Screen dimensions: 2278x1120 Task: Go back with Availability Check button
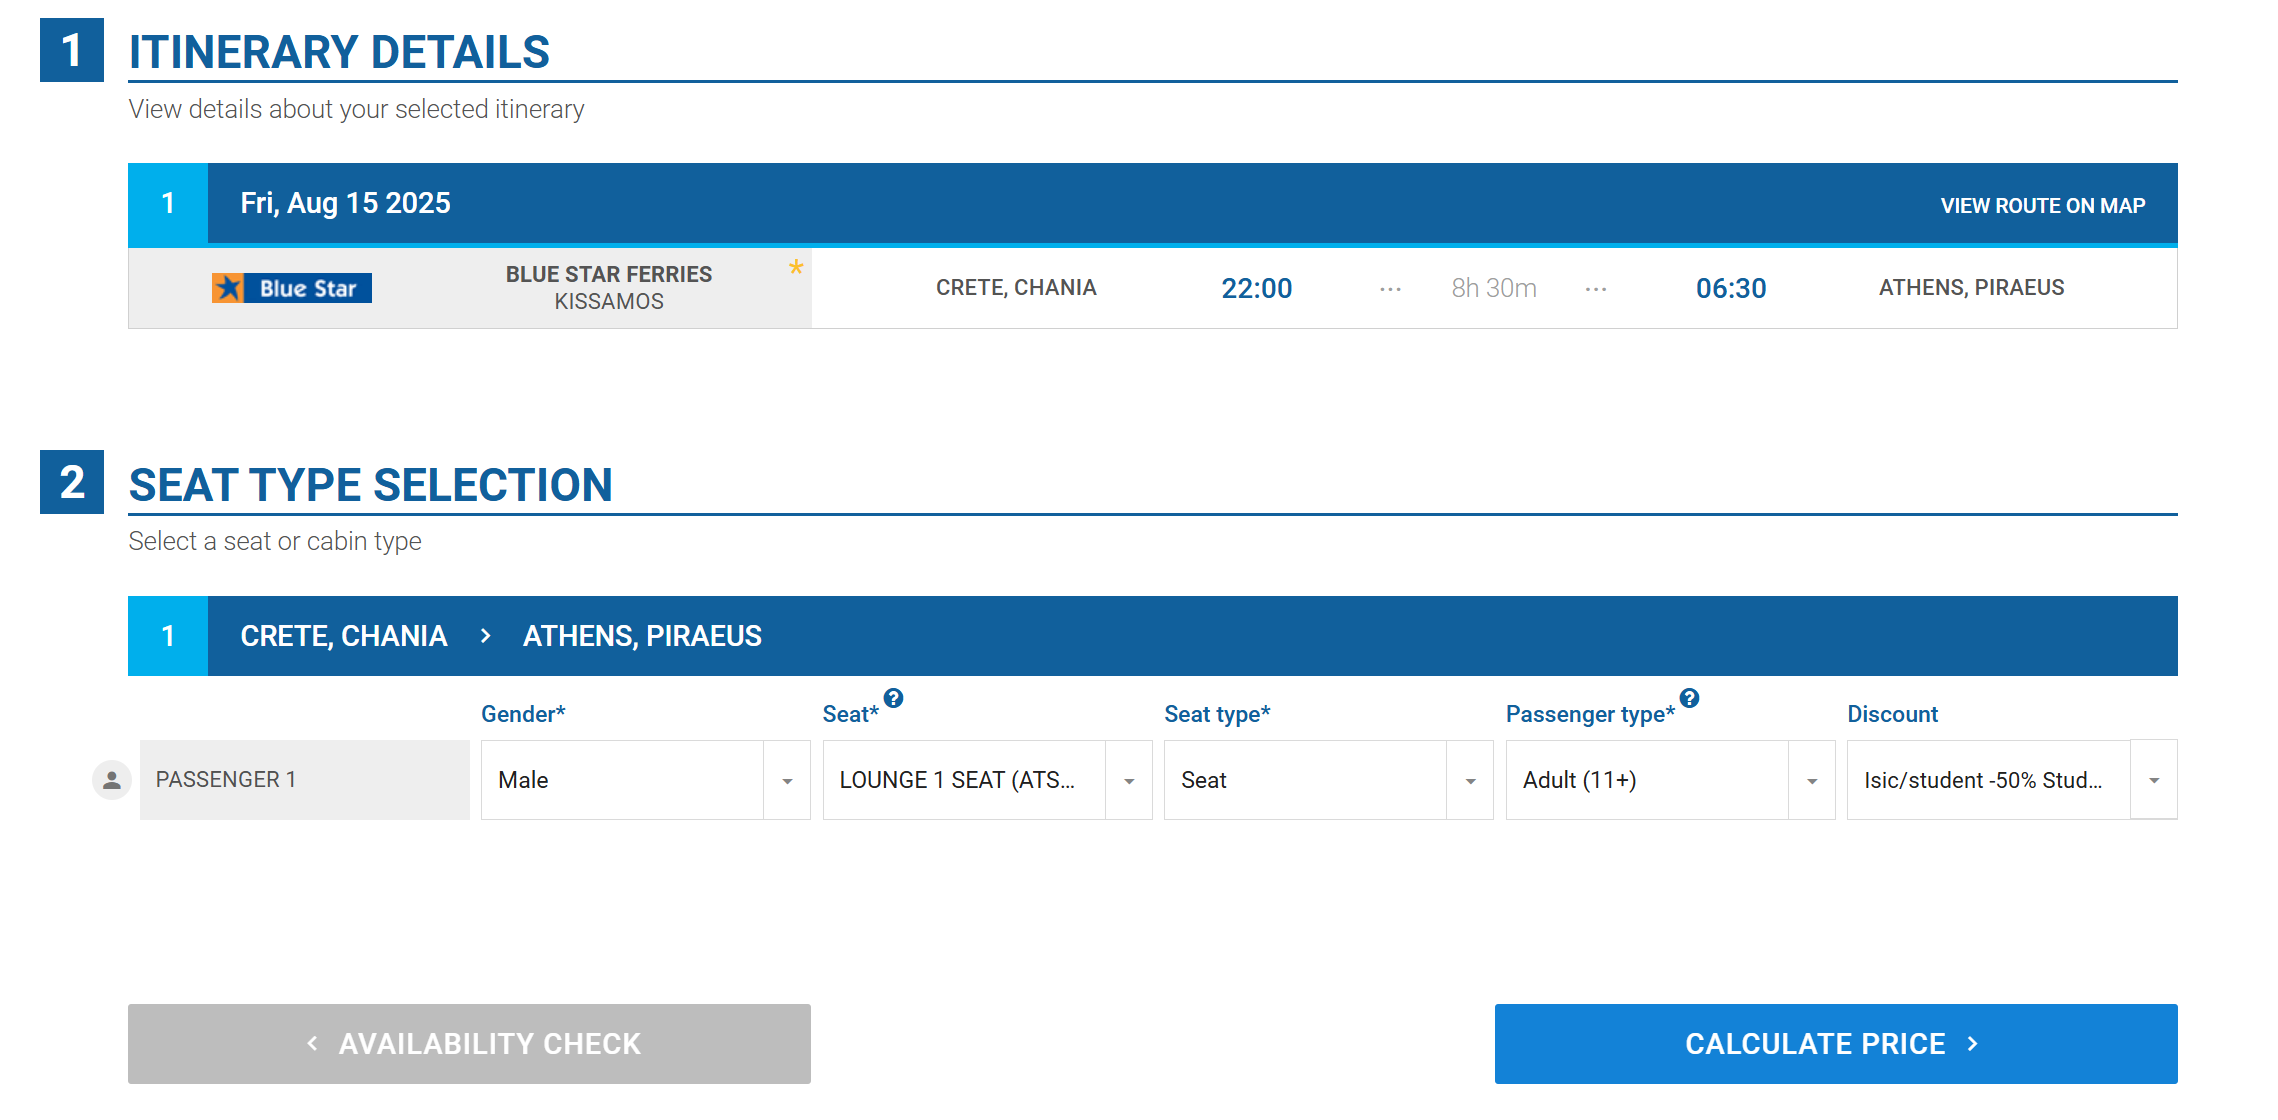pos(469,1044)
